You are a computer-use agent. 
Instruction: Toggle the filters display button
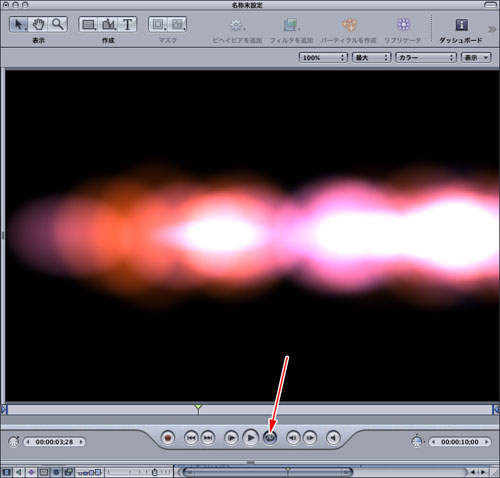[x=69, y=472]
